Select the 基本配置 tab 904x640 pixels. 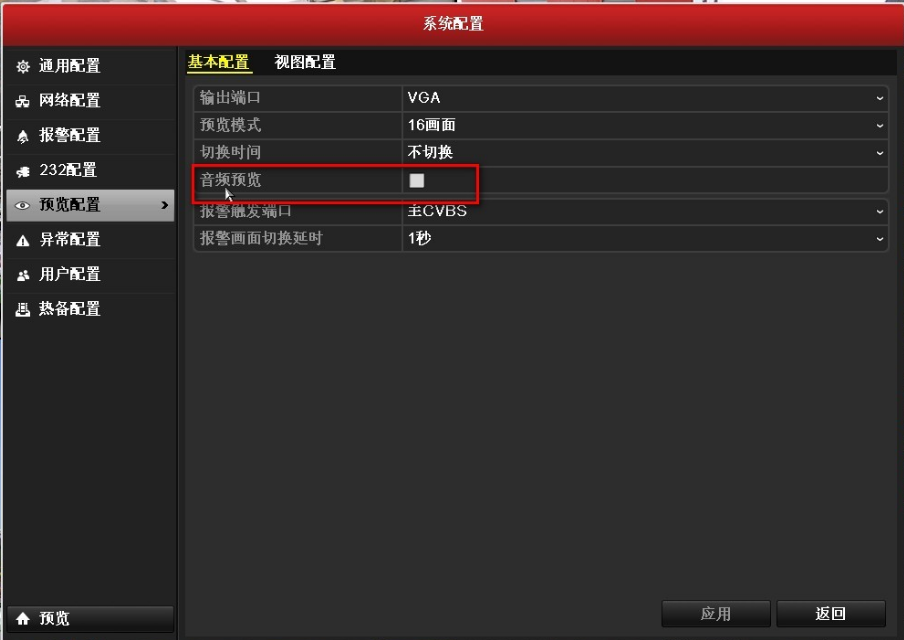pyautogui.click(x=221, y=62)
